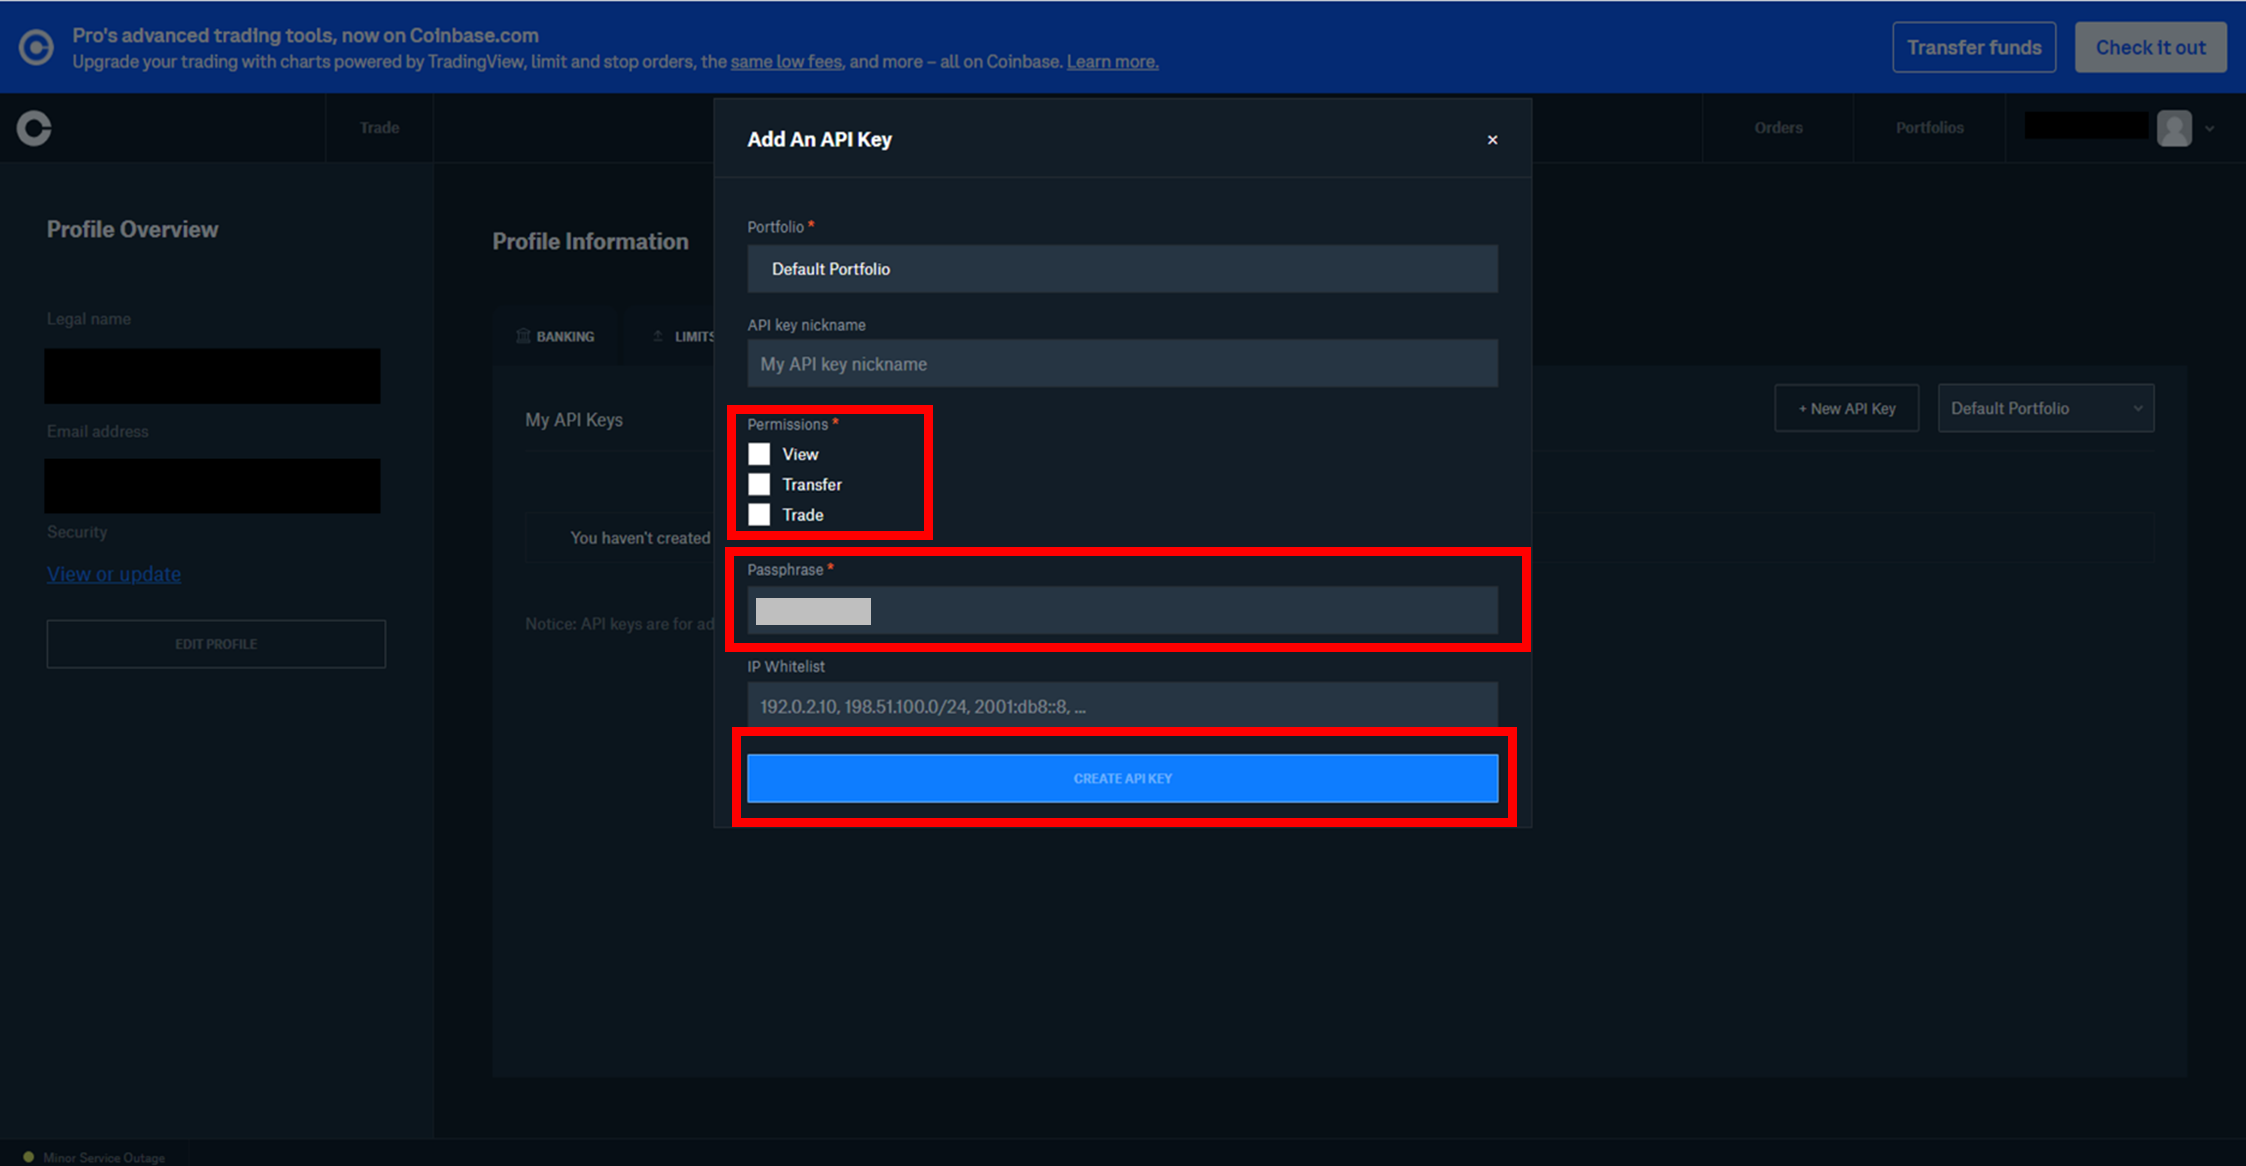Click the Trade menu icon
The width and height of the screenshot is (2246, 1166).
coord(379,128)
